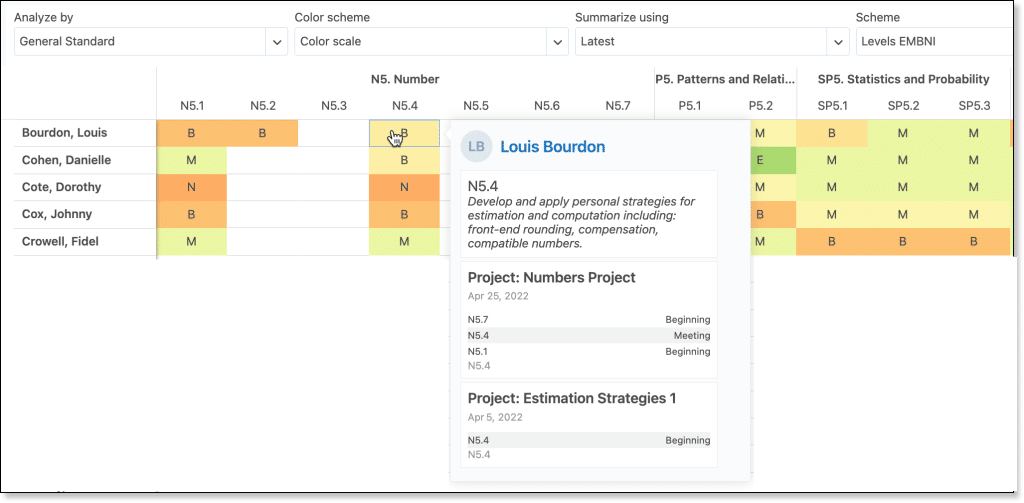Screen dimensions: 1024x503
Task: Click the SP5. Statistics and Probability header
Action: (x=903, y=80)
